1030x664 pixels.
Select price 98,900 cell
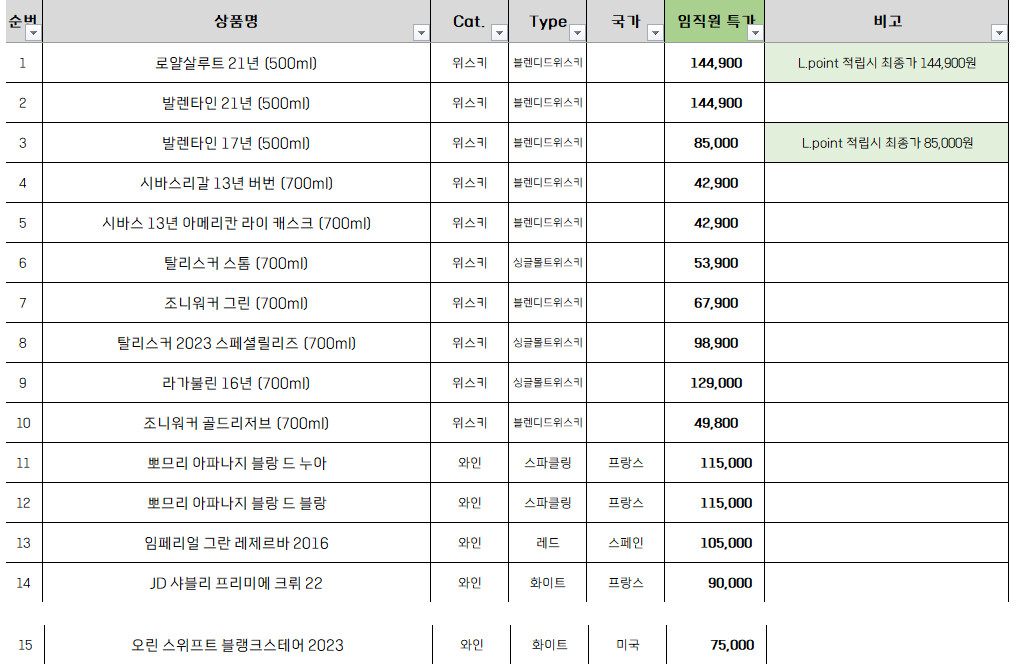pos(715,343)
